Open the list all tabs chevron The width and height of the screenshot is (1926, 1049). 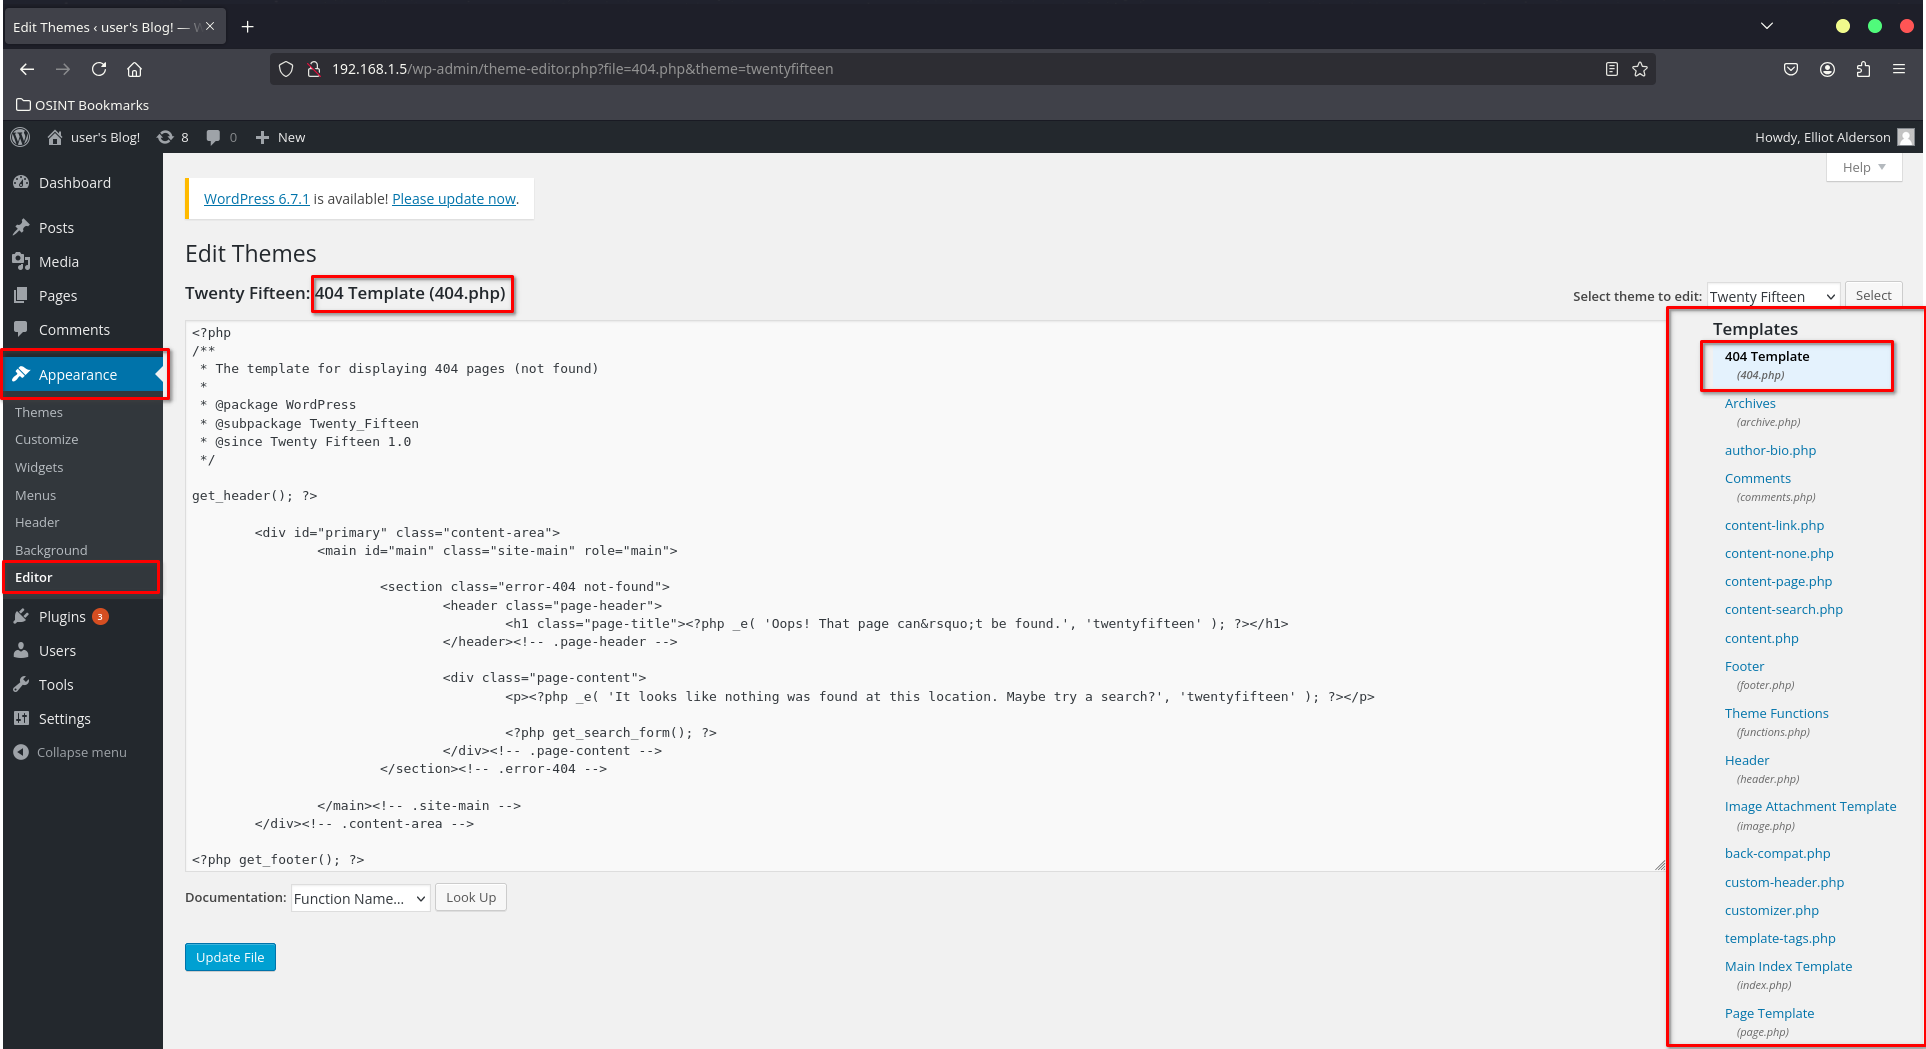(x=1767, y=26)
